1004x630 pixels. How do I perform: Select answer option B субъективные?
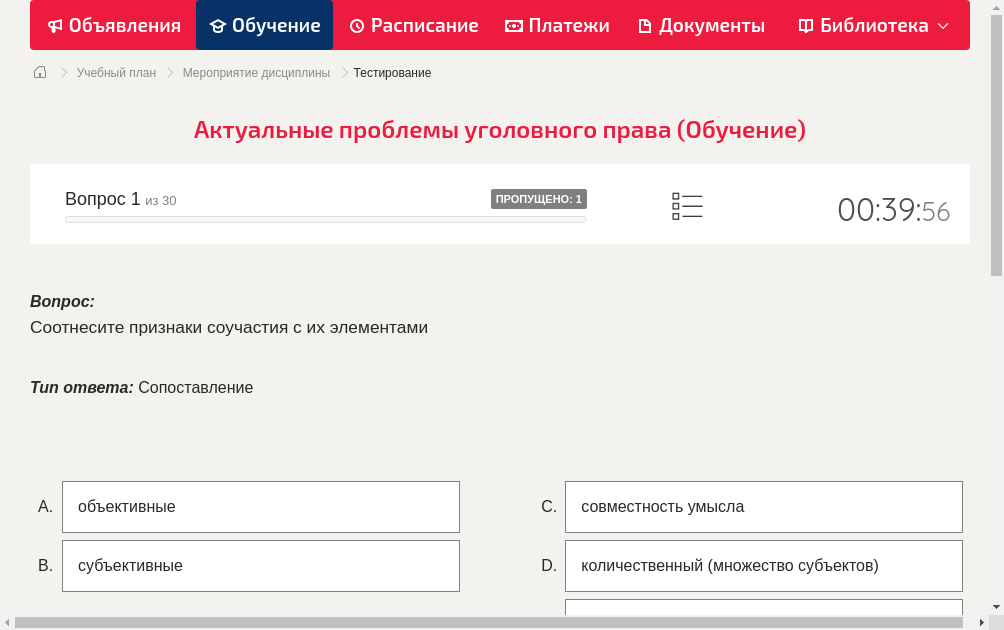(260, 565)
